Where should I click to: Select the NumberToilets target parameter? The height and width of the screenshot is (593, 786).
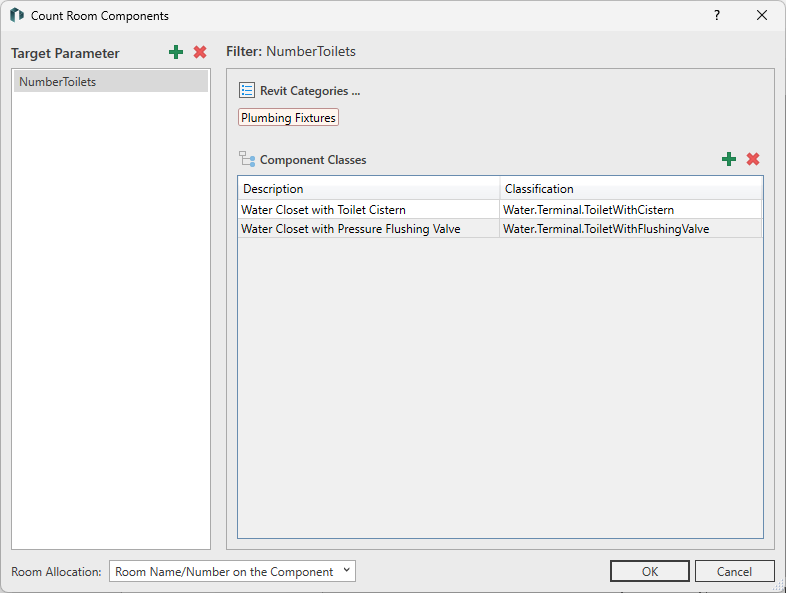(x=111, y=82)
